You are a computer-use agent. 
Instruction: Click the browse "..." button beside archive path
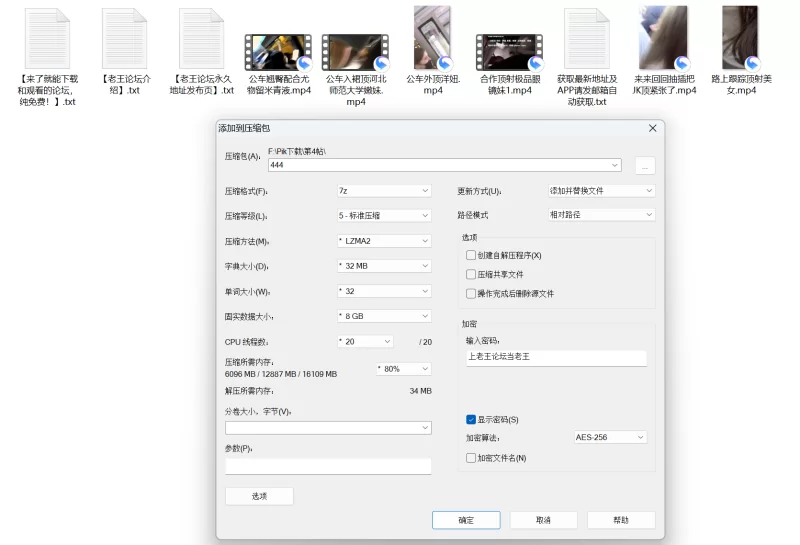[x=645, y=165]
